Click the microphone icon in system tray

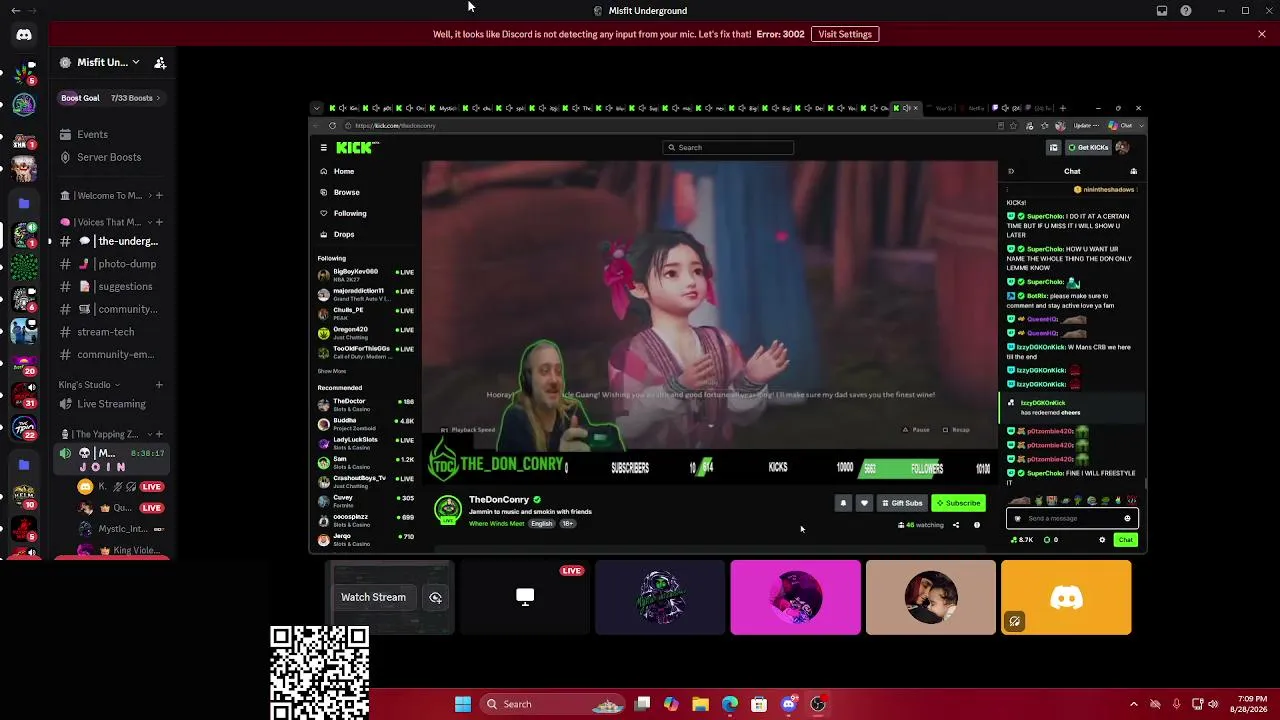[x=1176, y=704]
